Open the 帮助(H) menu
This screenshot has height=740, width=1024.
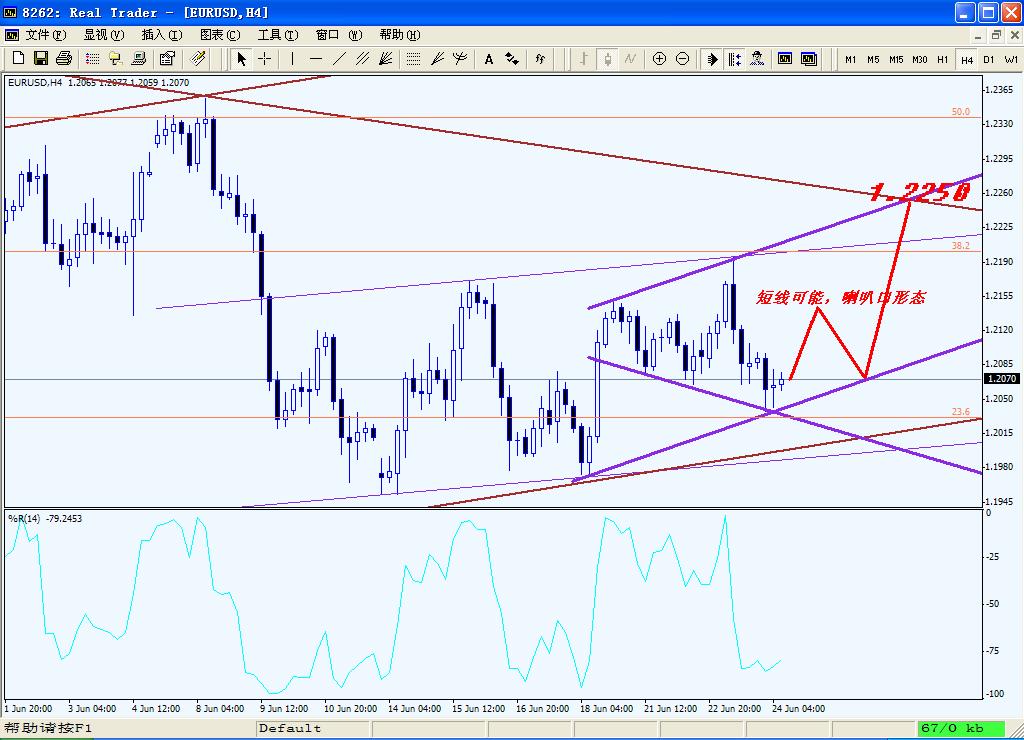[400, 35]
